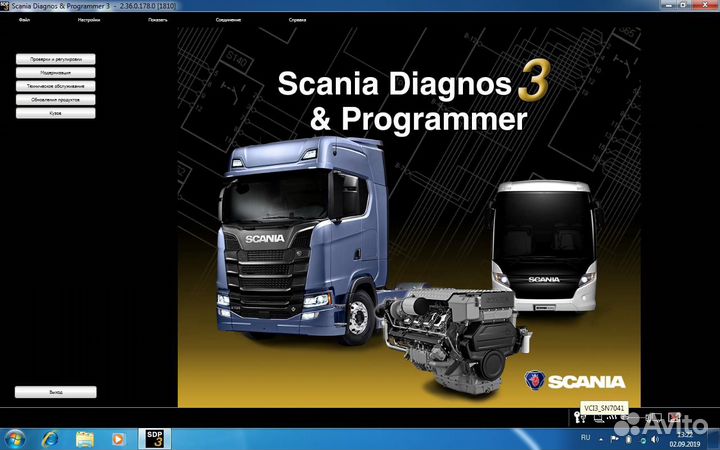Click the volume speaker tray icon
The width and height of the screenshot is (720, 450).
654,439
